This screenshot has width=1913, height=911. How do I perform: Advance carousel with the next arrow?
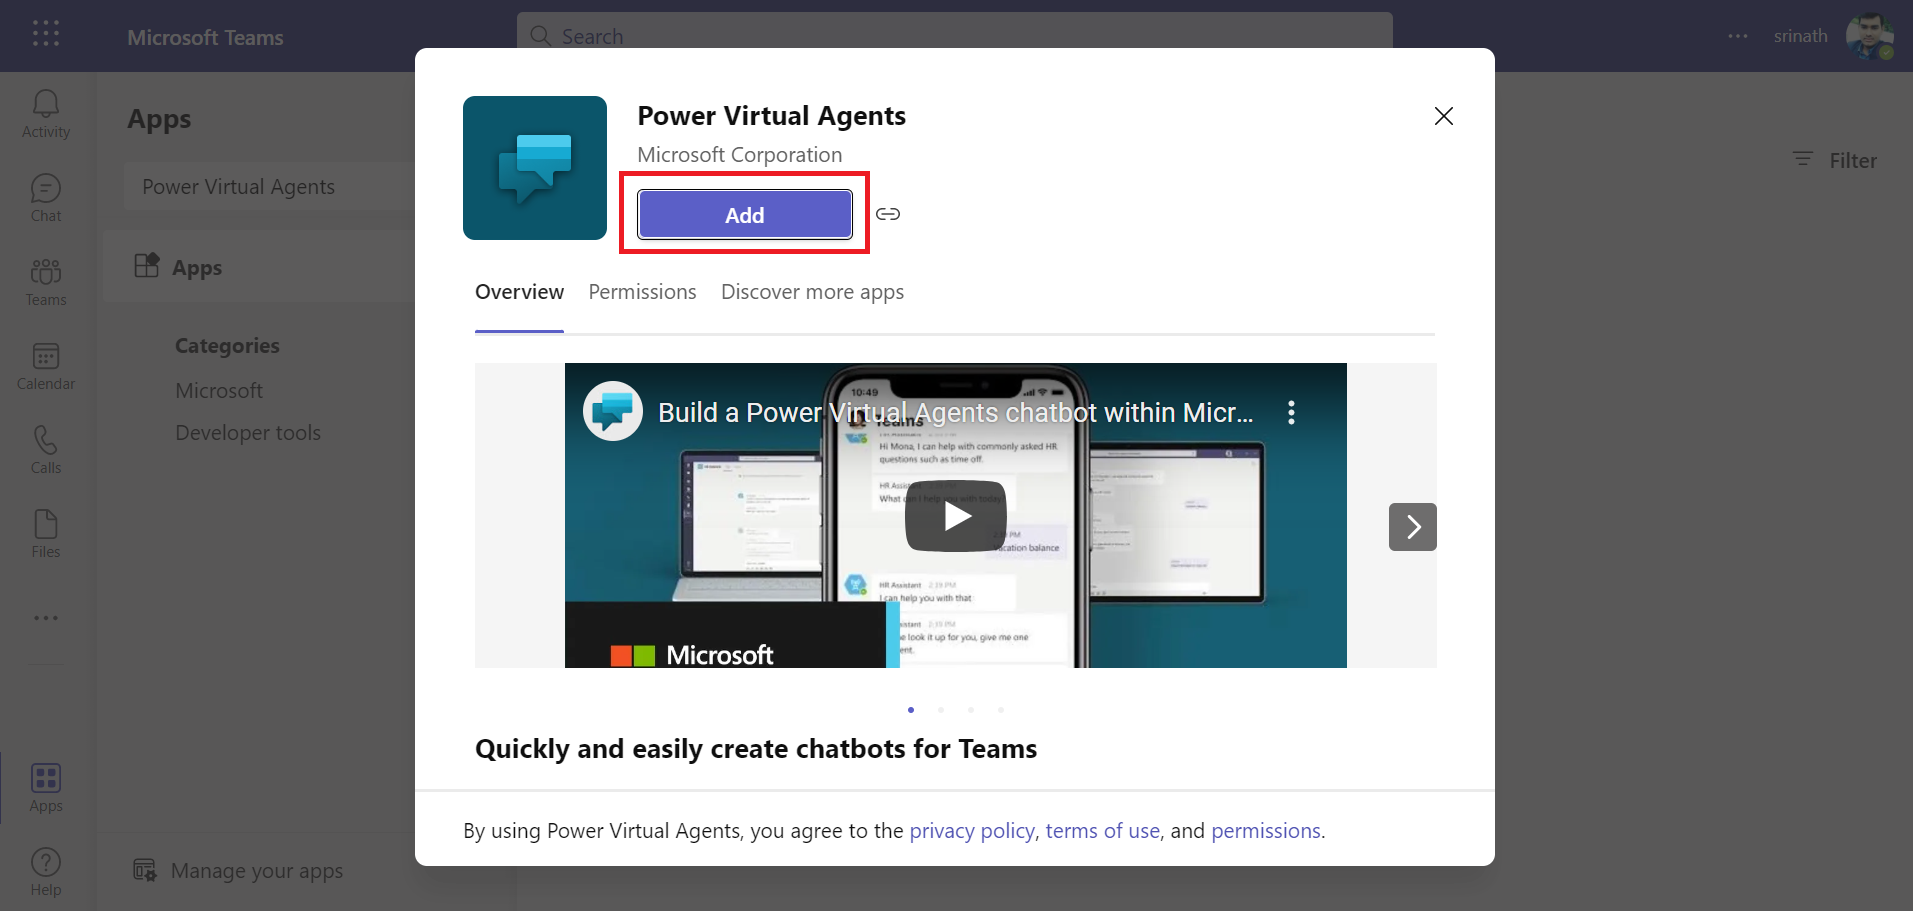pyautogui.click(x=1412, y=527)
